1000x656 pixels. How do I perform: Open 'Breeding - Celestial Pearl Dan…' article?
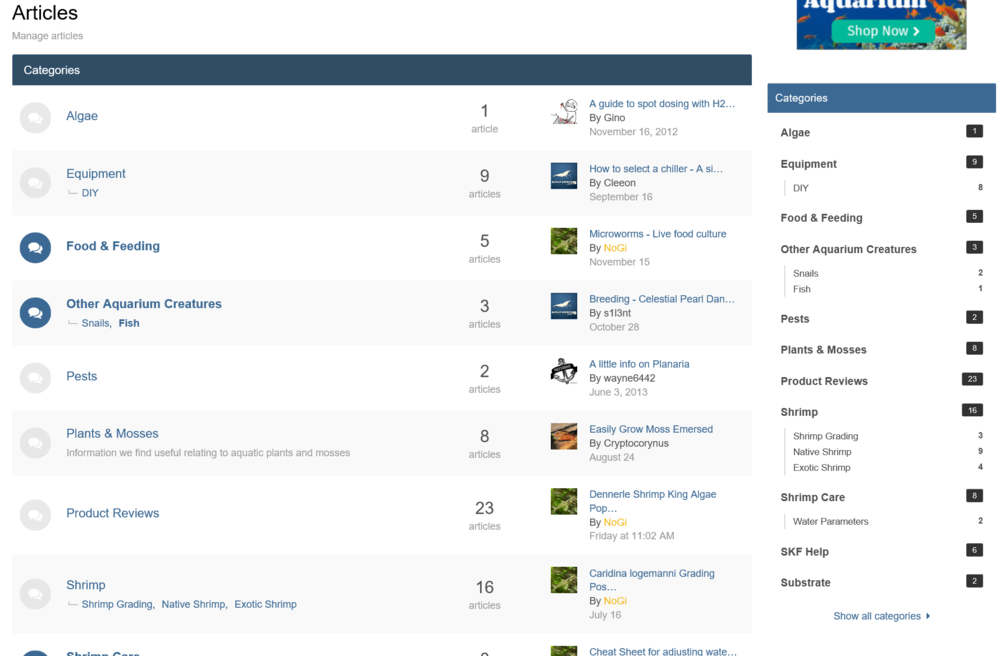(662, 299)
